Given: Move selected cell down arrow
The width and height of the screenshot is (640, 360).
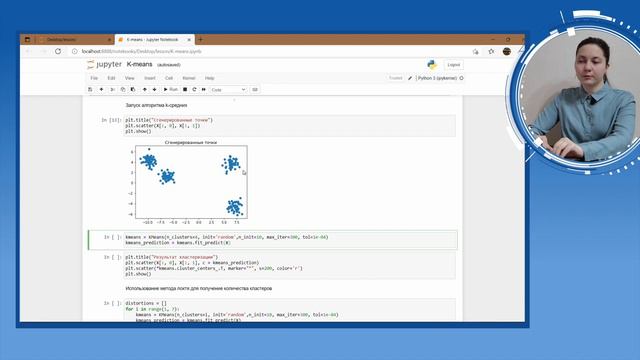Looking at the screenshot, I should (154, 89).
